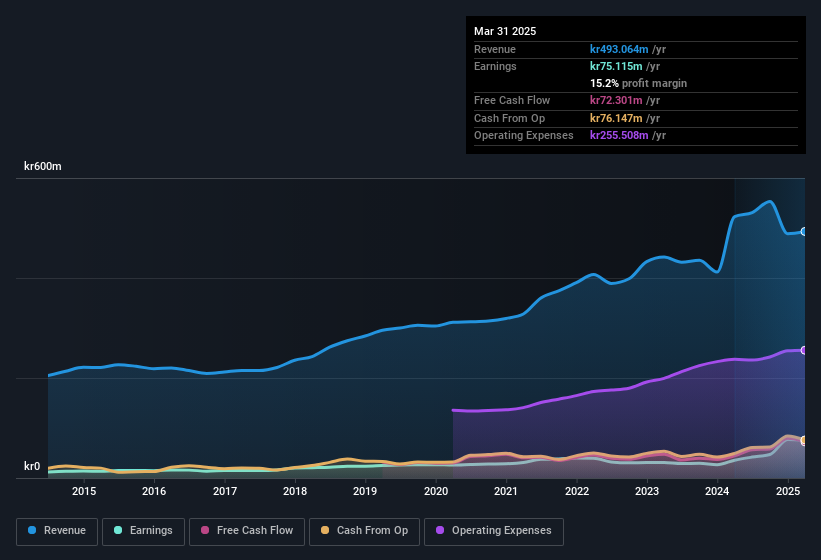Click the Cash From Op label in tooltip
The image size is (821, 560).
[509, 118]
